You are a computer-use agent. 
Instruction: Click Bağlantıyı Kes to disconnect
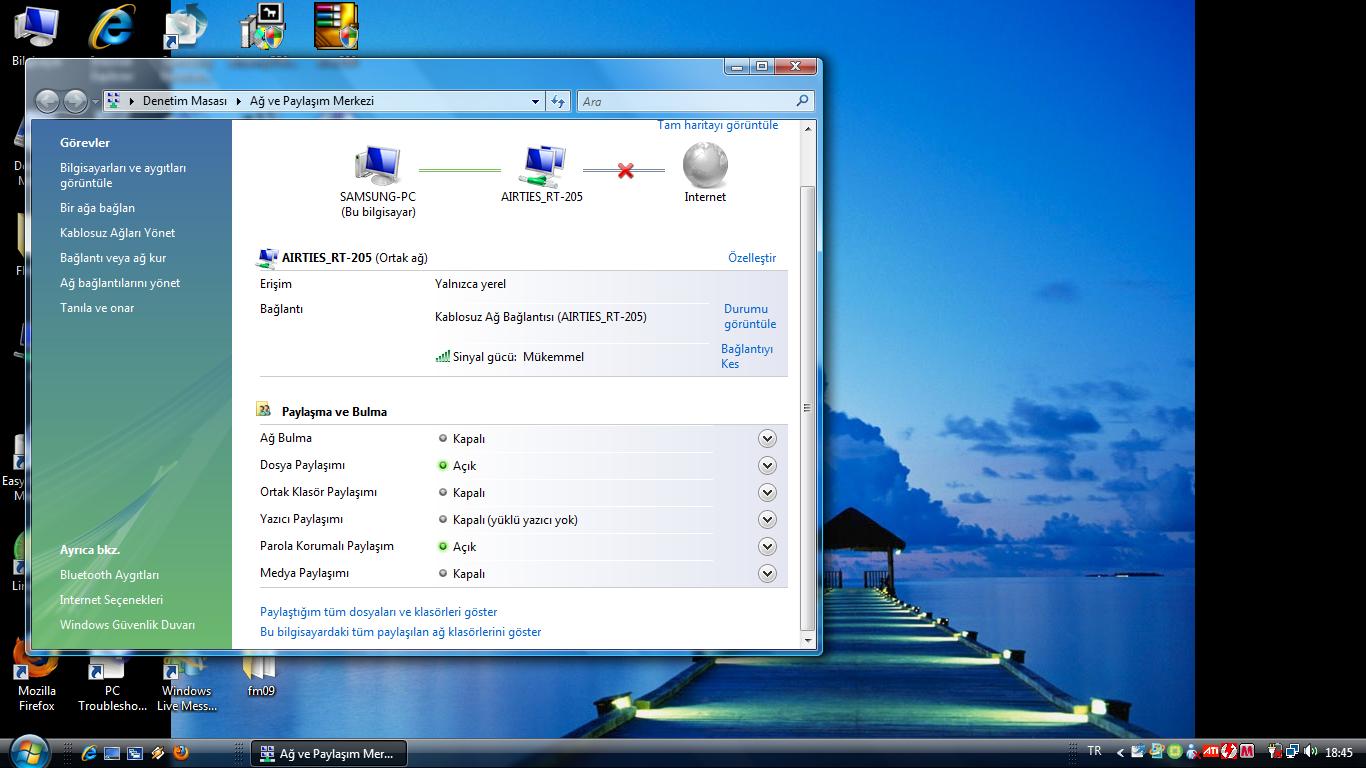coord(746,356)
